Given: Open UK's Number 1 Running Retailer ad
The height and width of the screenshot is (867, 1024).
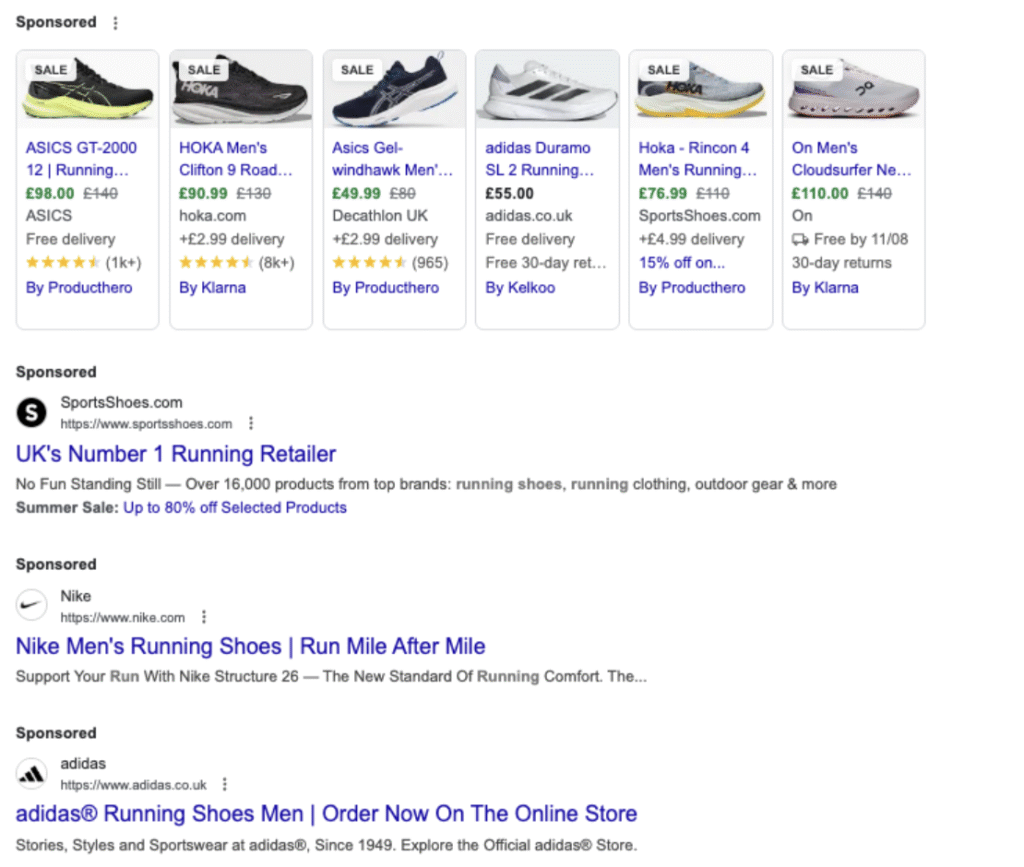Looking at the screenshot, I should (176, 454).
